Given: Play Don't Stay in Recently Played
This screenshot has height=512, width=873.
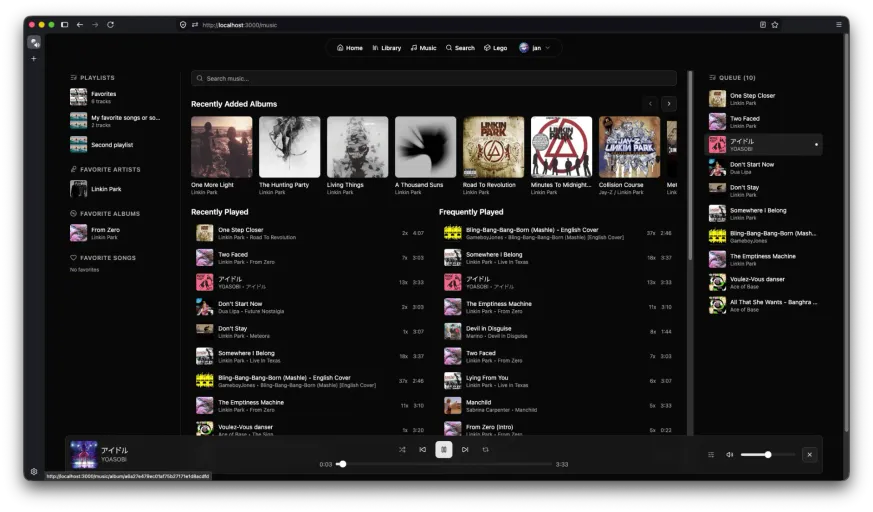Looking at the screenshot, I should click(310, 332).
